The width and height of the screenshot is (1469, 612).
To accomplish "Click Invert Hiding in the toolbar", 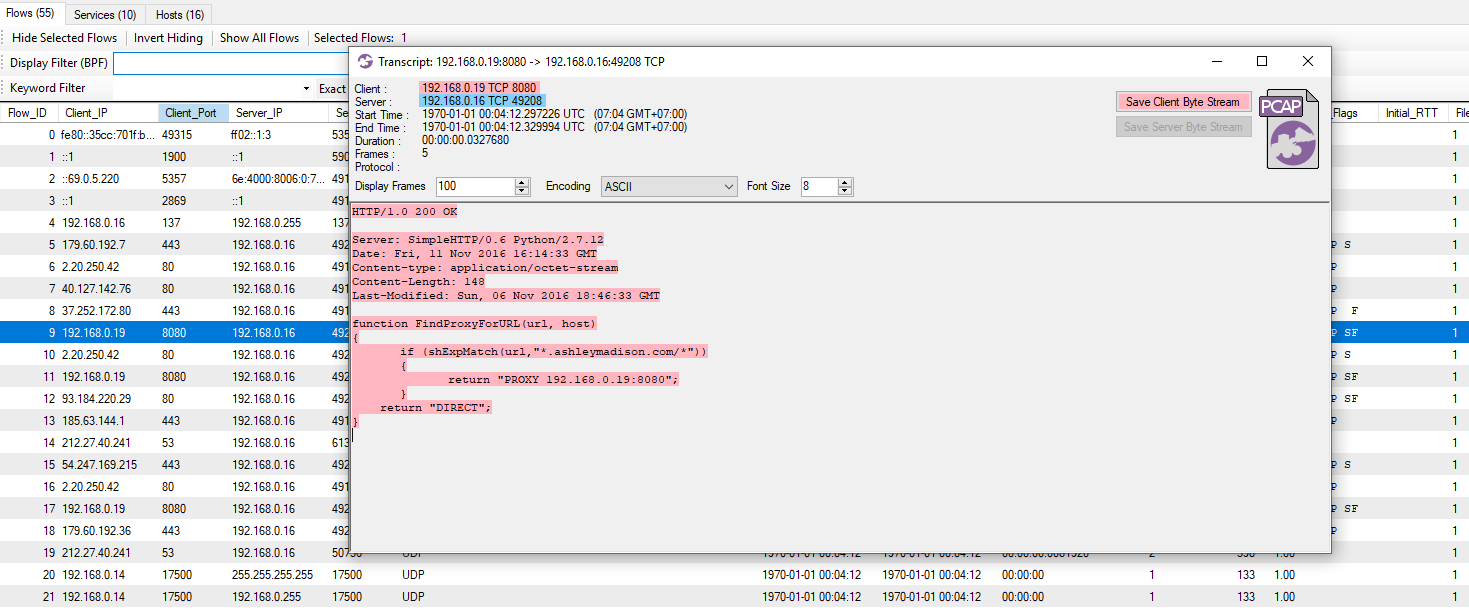I will tap(168, 38).
